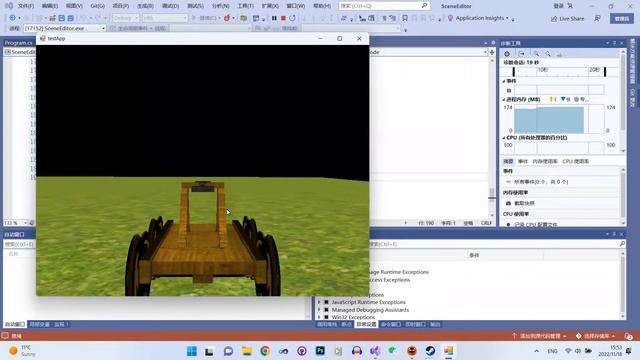
Task: Click the Live Share icon
Action: (554, 19)
